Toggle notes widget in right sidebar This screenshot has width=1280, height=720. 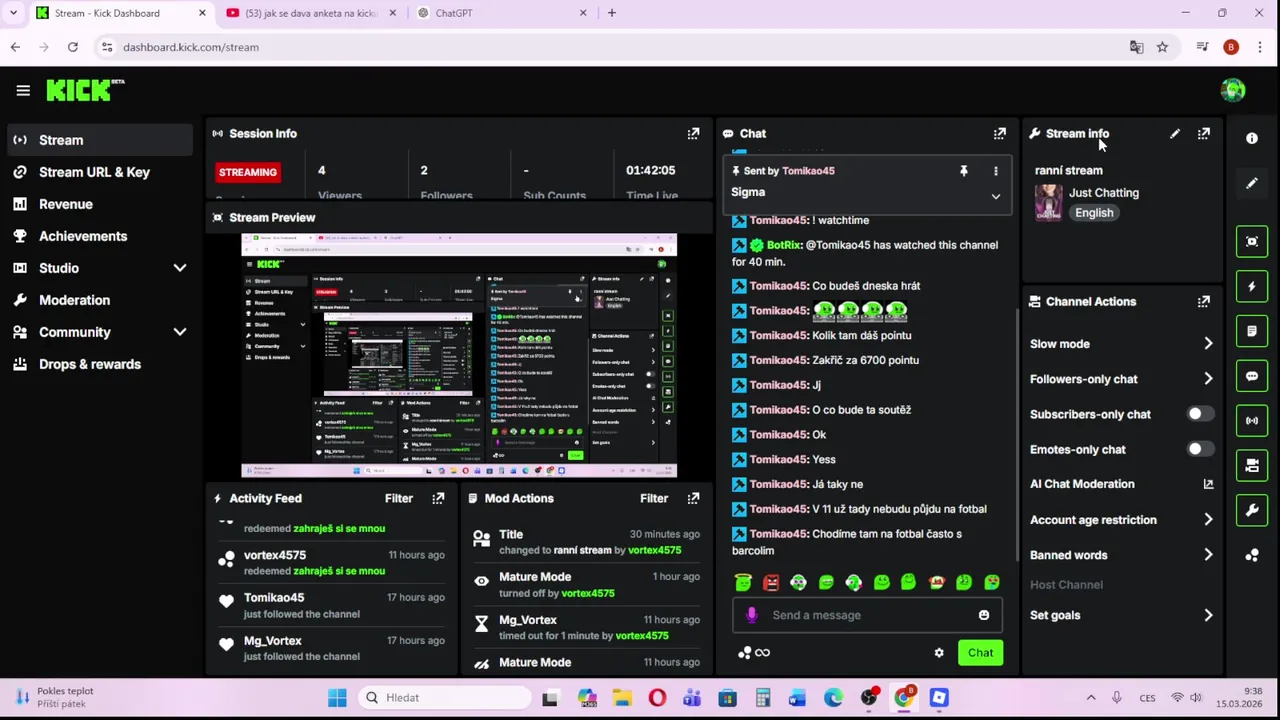tap(1252, 331)
